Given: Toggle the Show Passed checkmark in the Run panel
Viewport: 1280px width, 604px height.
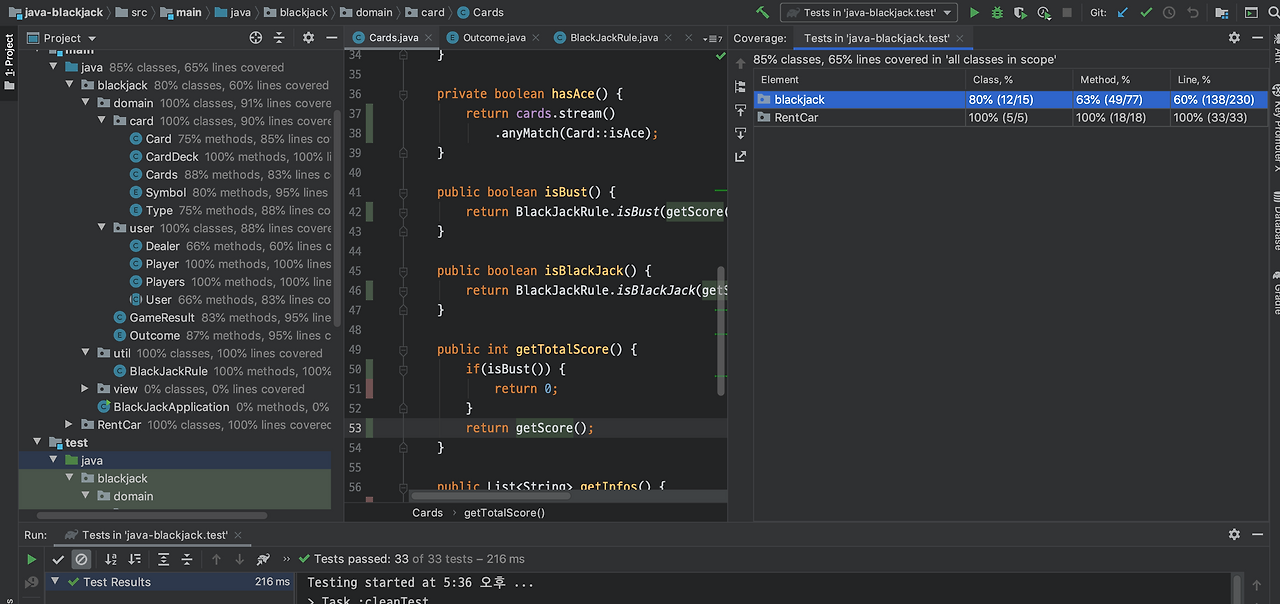Looking at the screenshot, I should [x=58, y=559].
